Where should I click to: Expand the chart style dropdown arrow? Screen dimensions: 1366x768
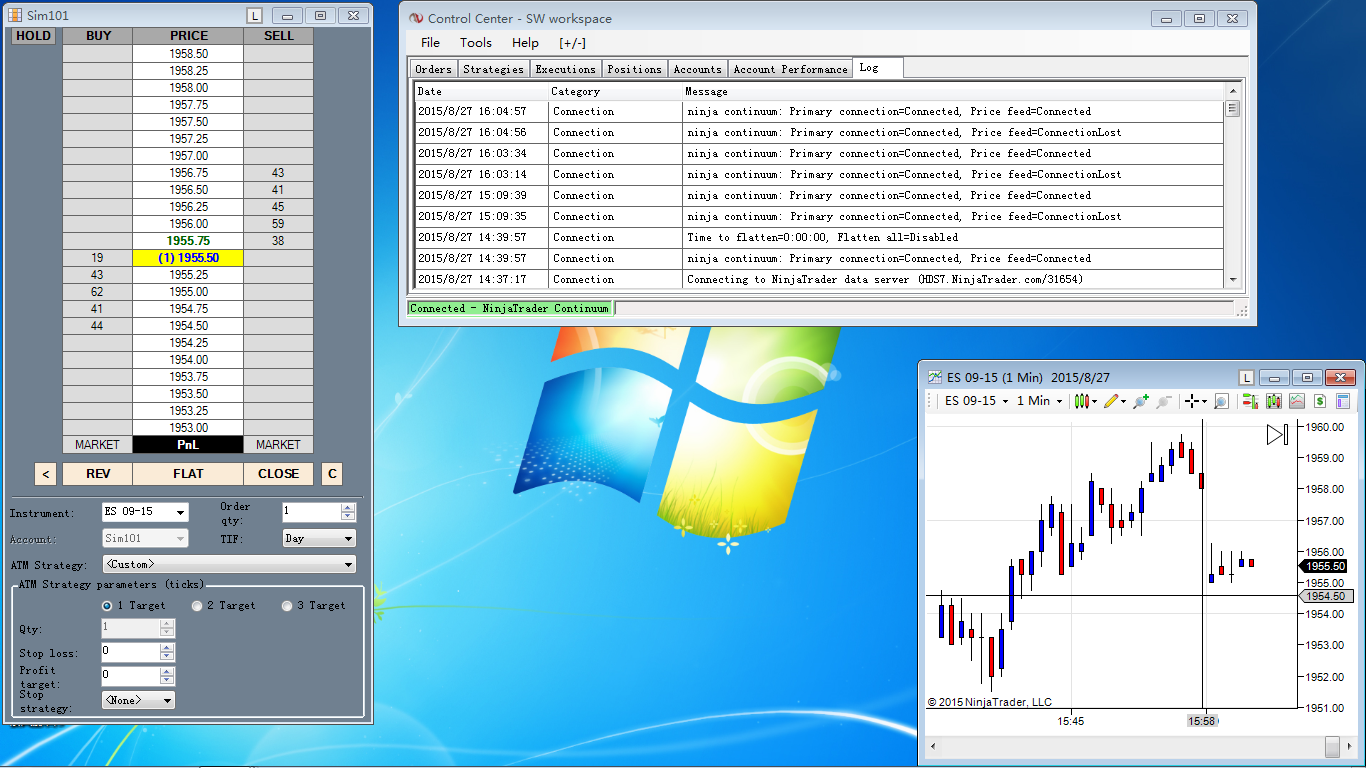pyautogui.click(x=1095, y=402)
